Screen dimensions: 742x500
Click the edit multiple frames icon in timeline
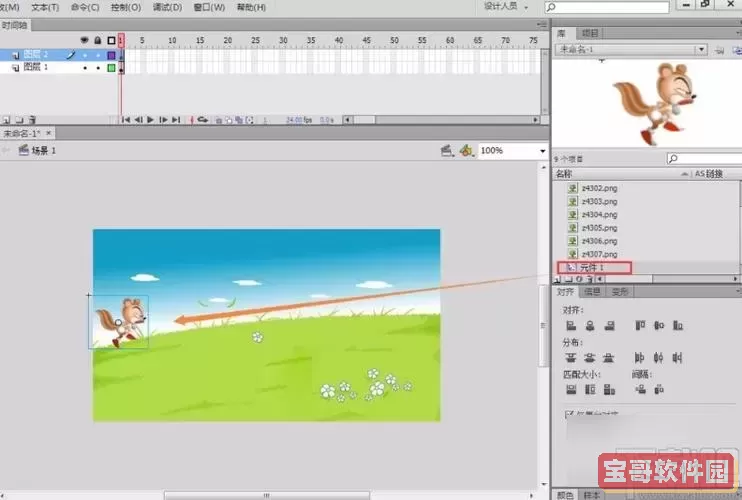tap(239, 120)
